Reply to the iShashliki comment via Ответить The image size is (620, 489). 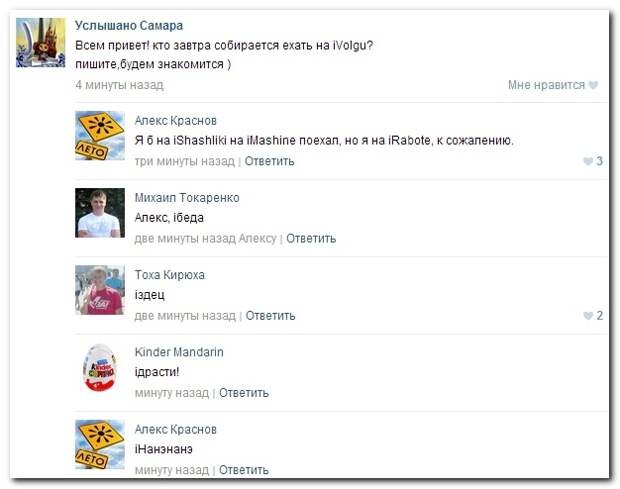pyautogui.click(x=269, y=161)
